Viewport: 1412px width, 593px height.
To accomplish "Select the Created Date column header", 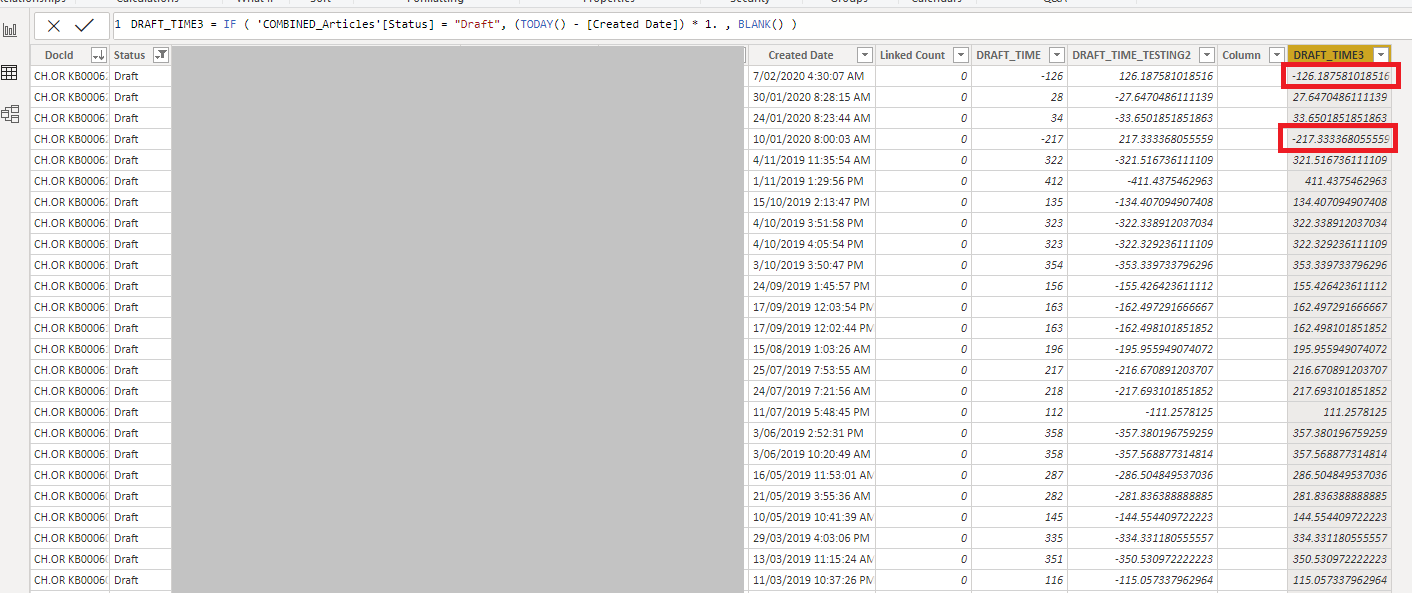I will point(800,55).
